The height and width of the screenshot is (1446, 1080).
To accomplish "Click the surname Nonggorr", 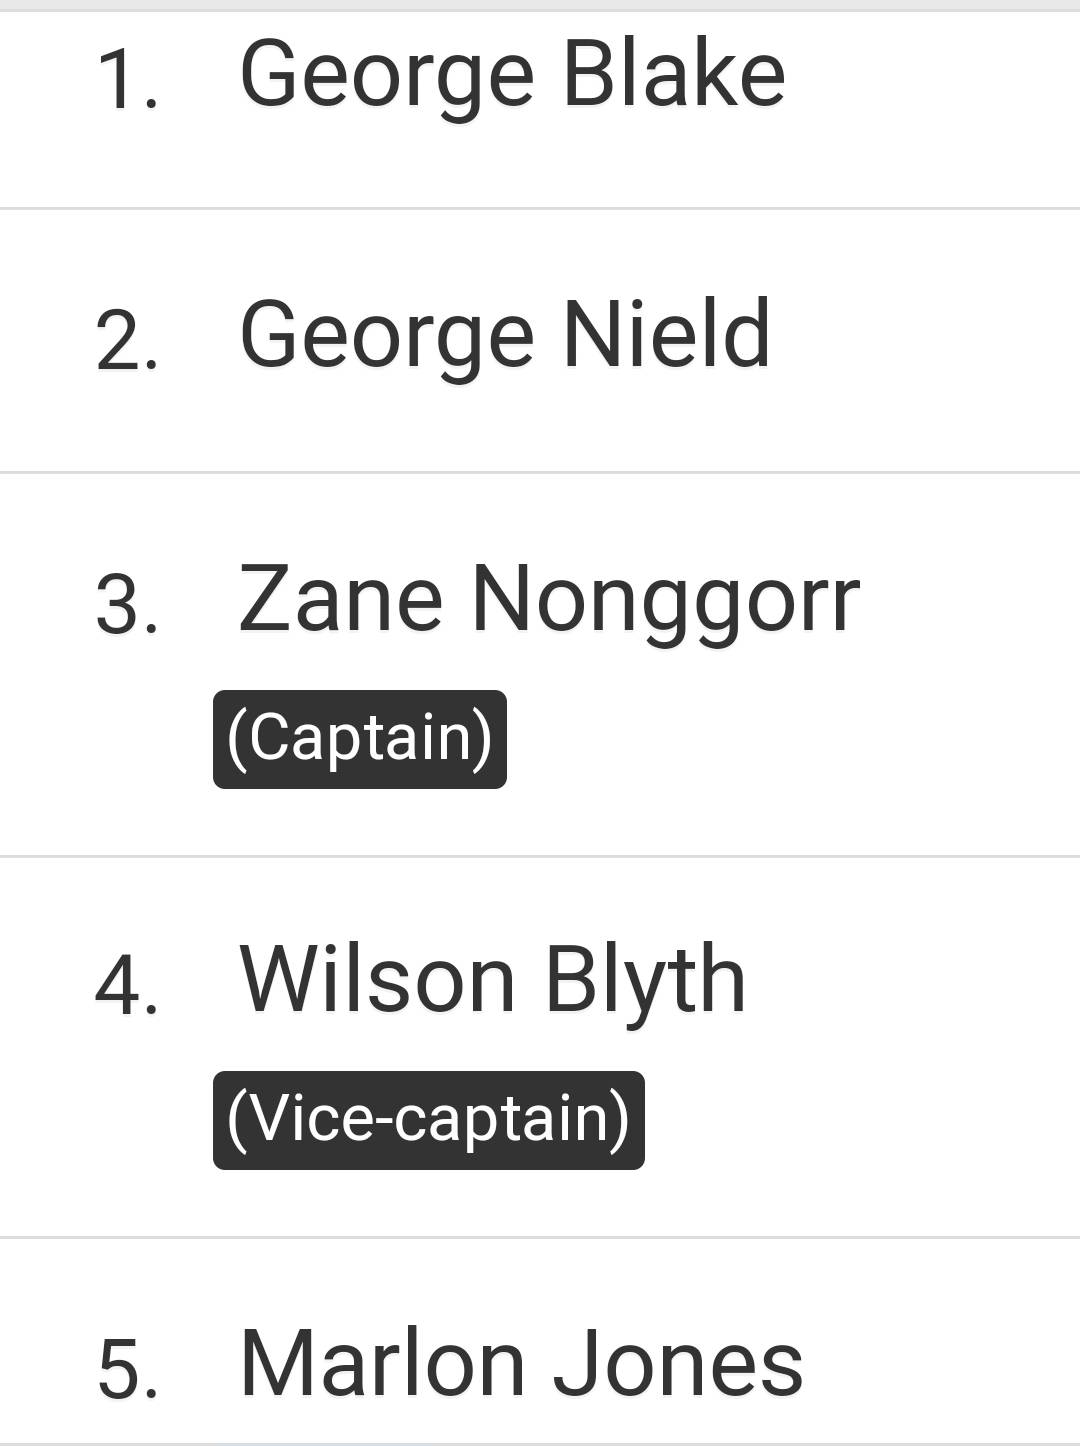I will point(665,602).
